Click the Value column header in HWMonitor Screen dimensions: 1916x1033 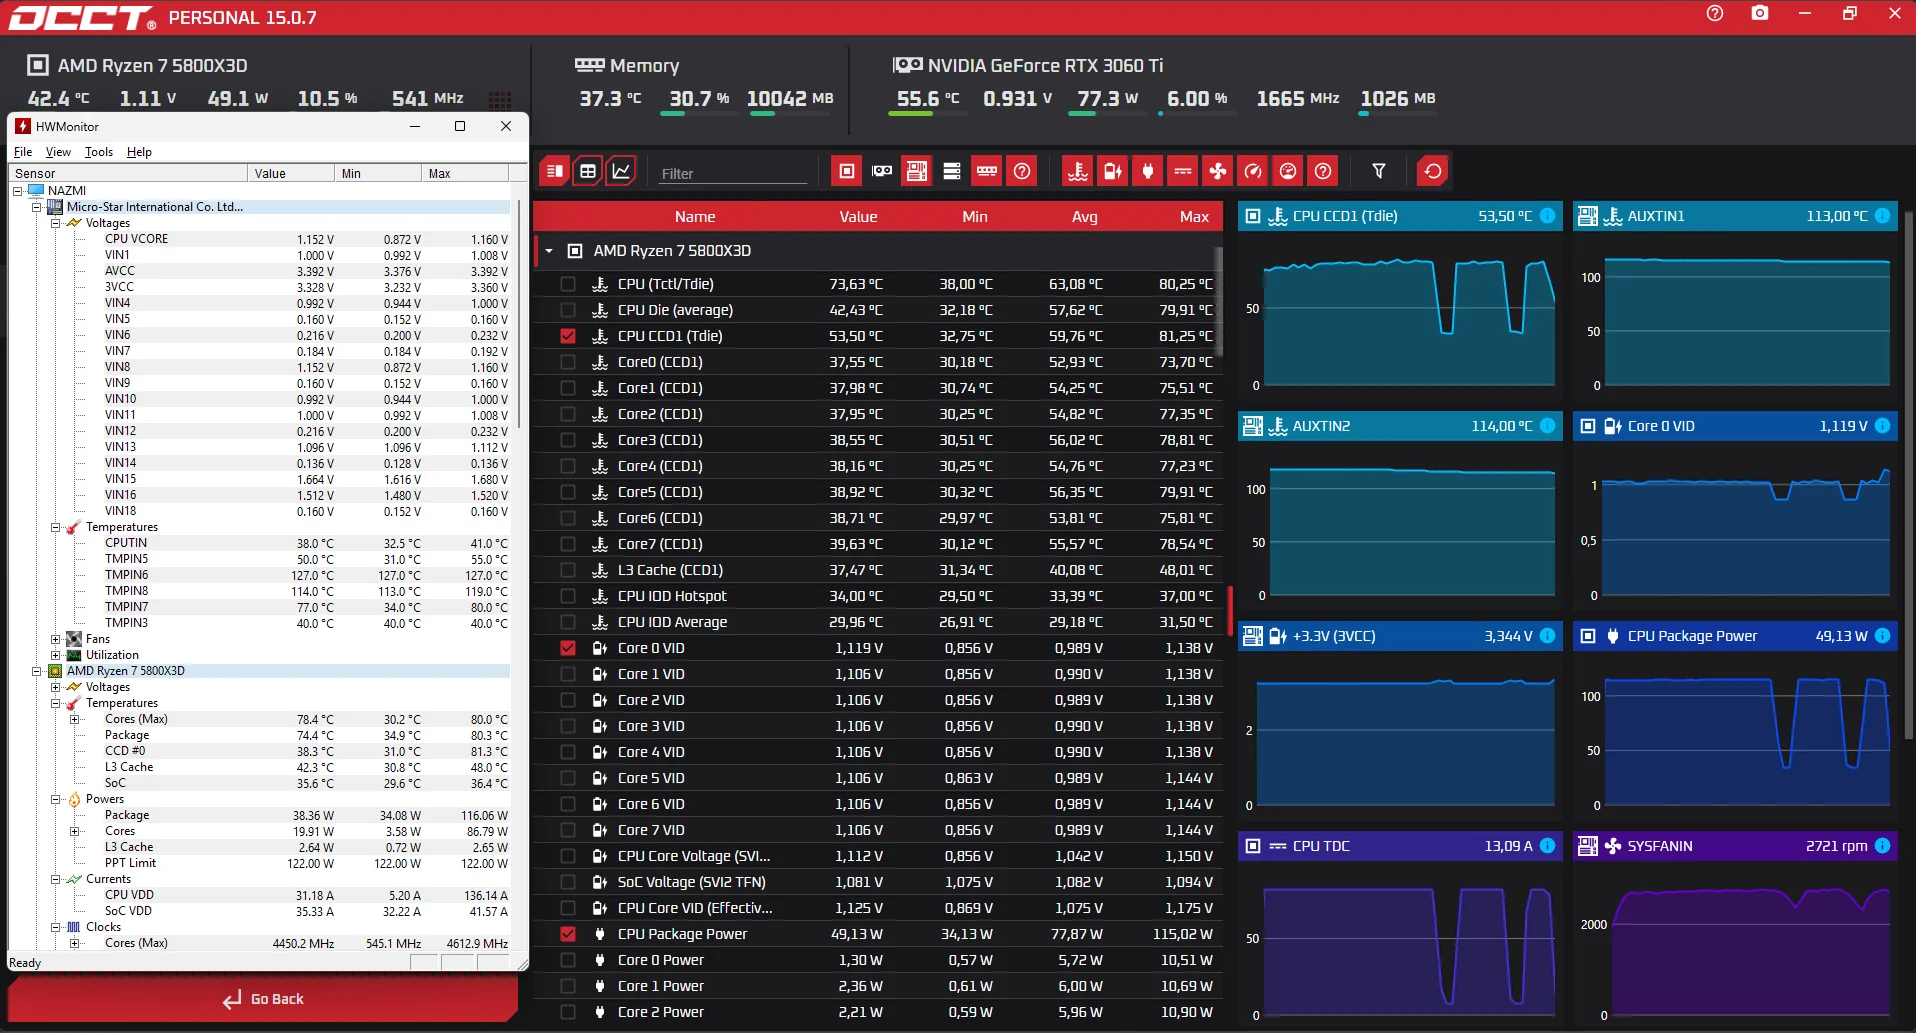[x=290, y=173]
